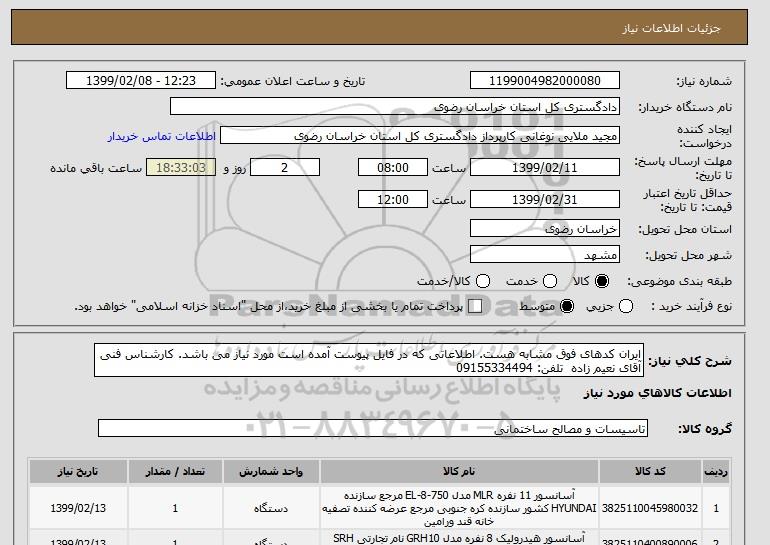This screenshot has height=545, width=770.
Task: Click the جزئیات اطلاعات نیاز page header
Action: 671,28
